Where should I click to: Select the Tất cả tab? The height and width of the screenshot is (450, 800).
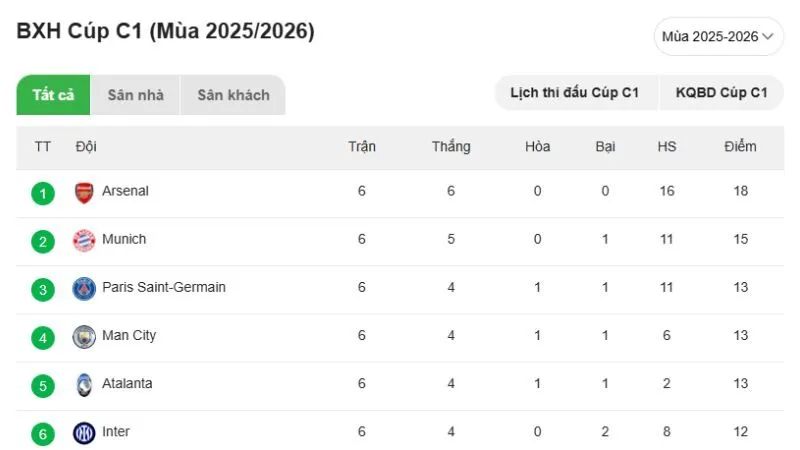click(x=53, y=95)
